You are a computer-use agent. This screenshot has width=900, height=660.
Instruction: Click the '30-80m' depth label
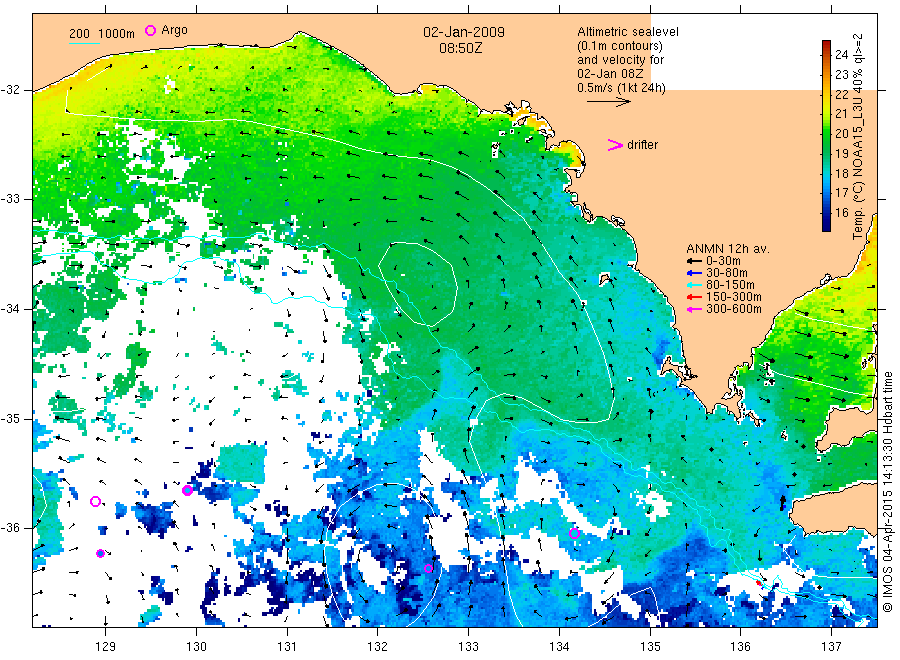point(727,273)
